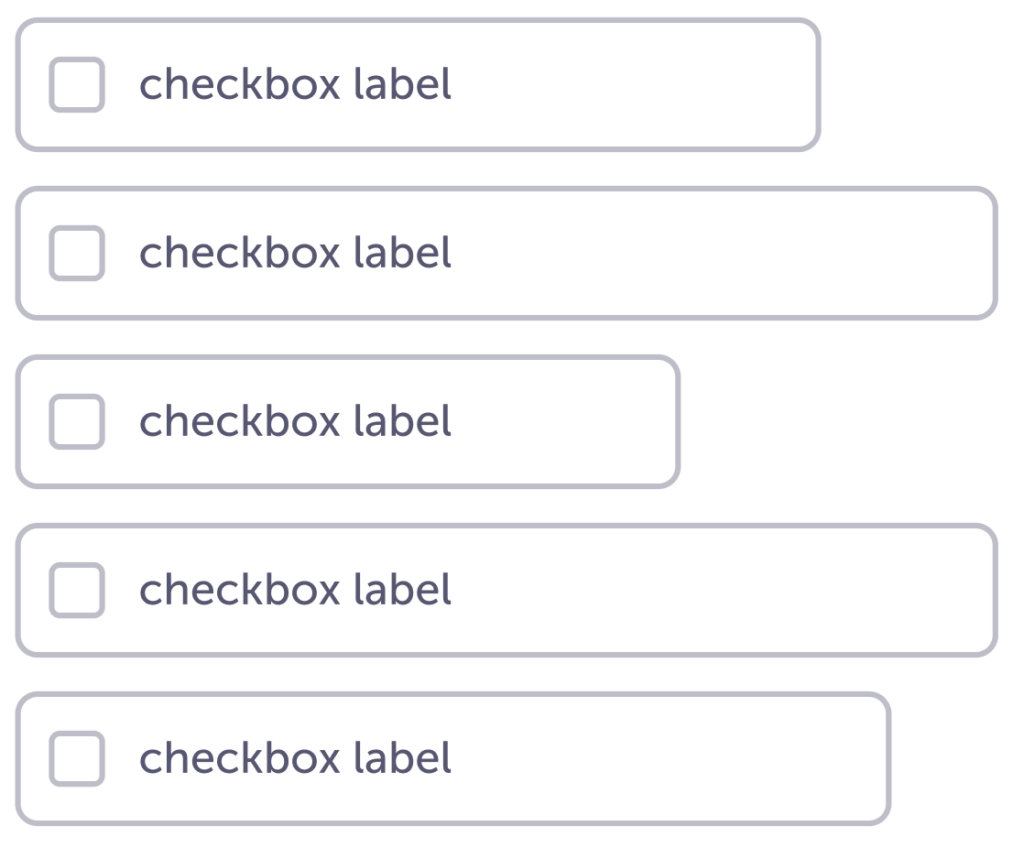The width and height of the screenshot is (1024, 848).
Task: Click the first row's "checkbox label" text
Action: coord(295,85)
